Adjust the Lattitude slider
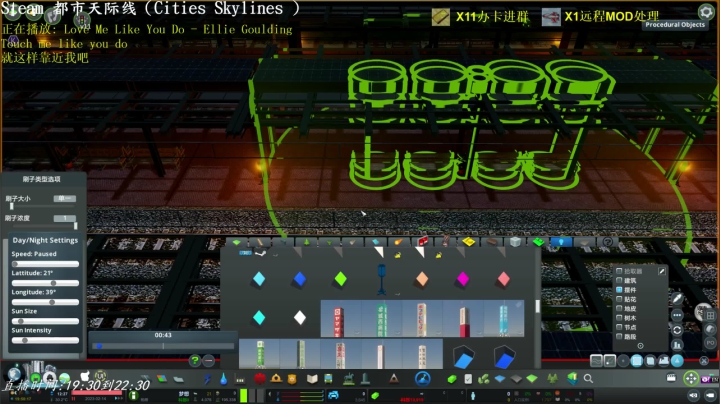 pos(45,283)
